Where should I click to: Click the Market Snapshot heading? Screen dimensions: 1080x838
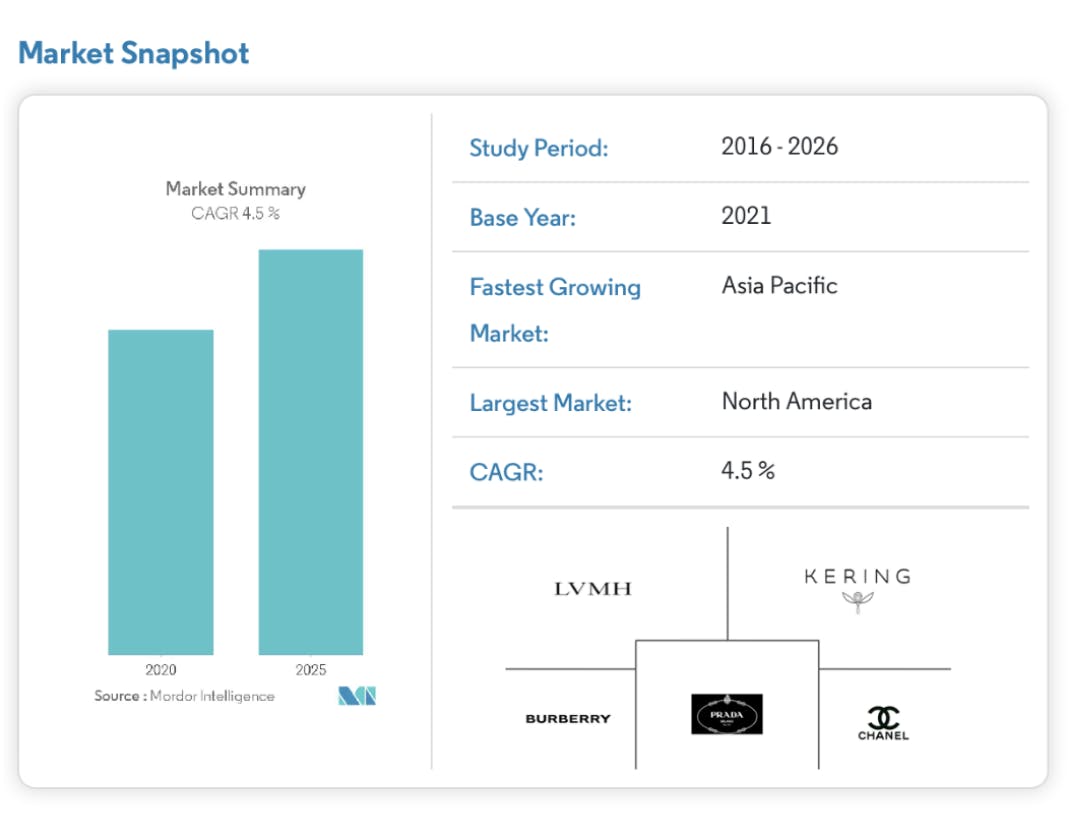(x=134, y=53)
